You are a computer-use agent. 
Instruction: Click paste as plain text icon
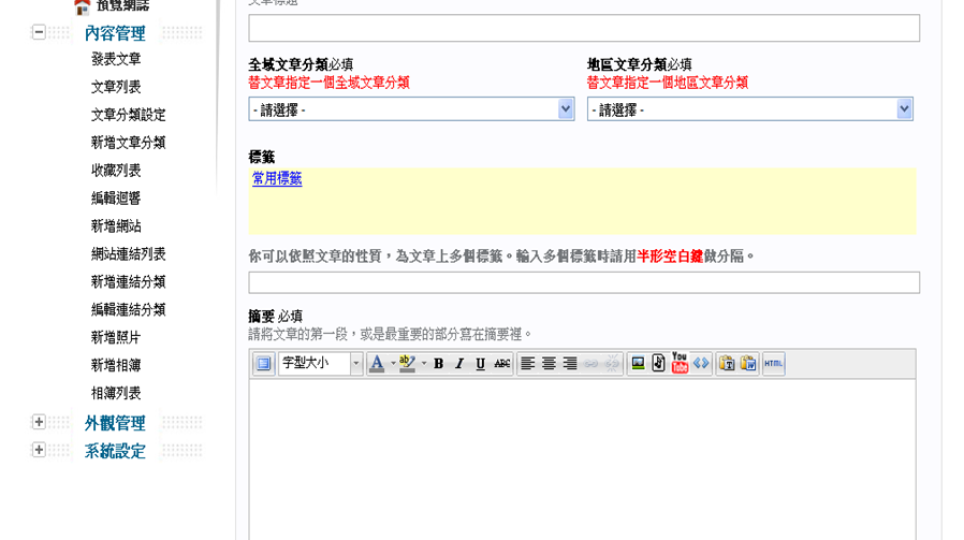click(727, 364)
